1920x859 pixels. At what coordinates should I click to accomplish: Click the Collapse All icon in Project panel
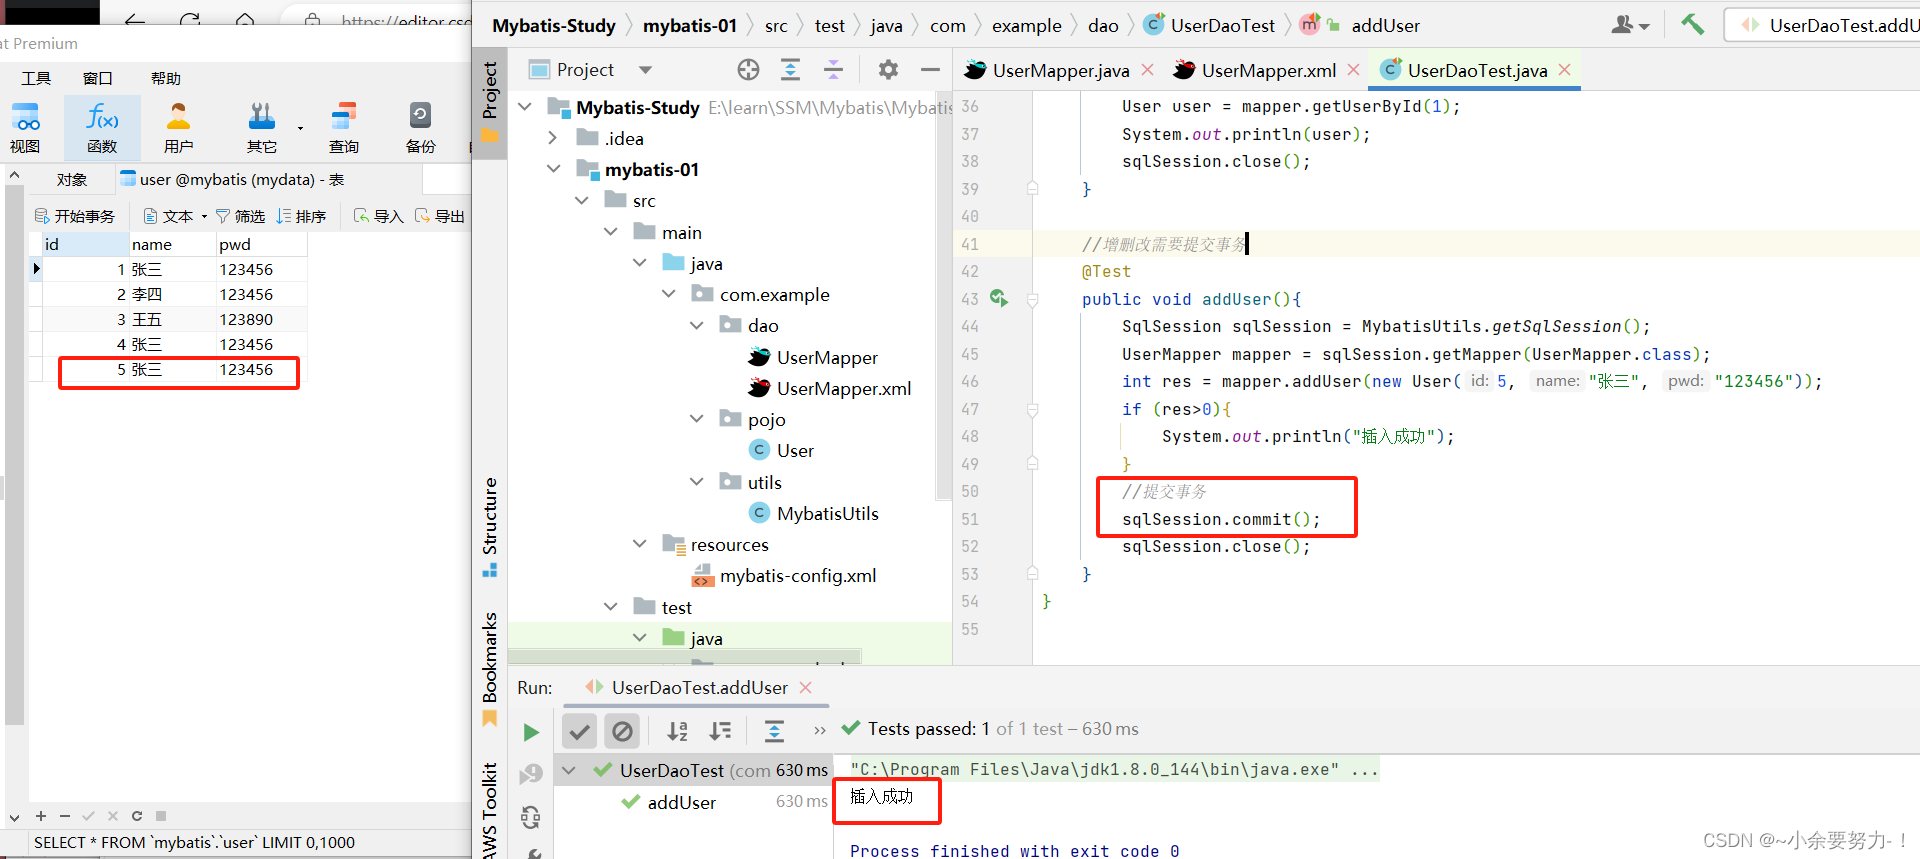(833, 69)
